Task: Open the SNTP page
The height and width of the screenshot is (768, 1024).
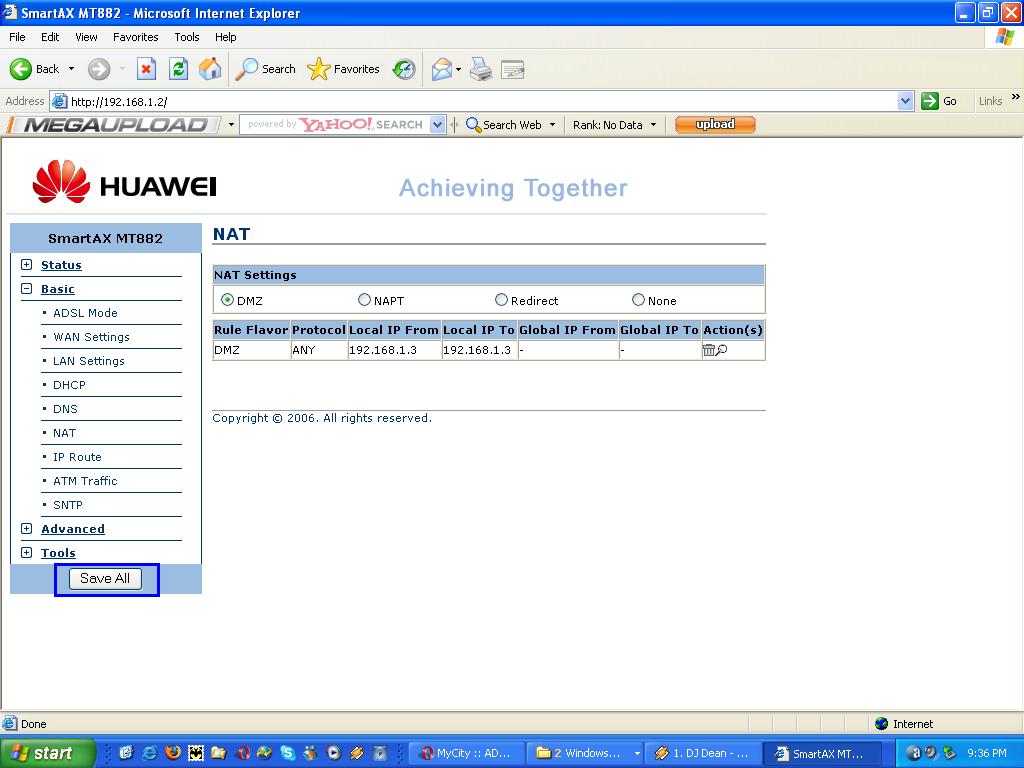Action: [67, 505]
